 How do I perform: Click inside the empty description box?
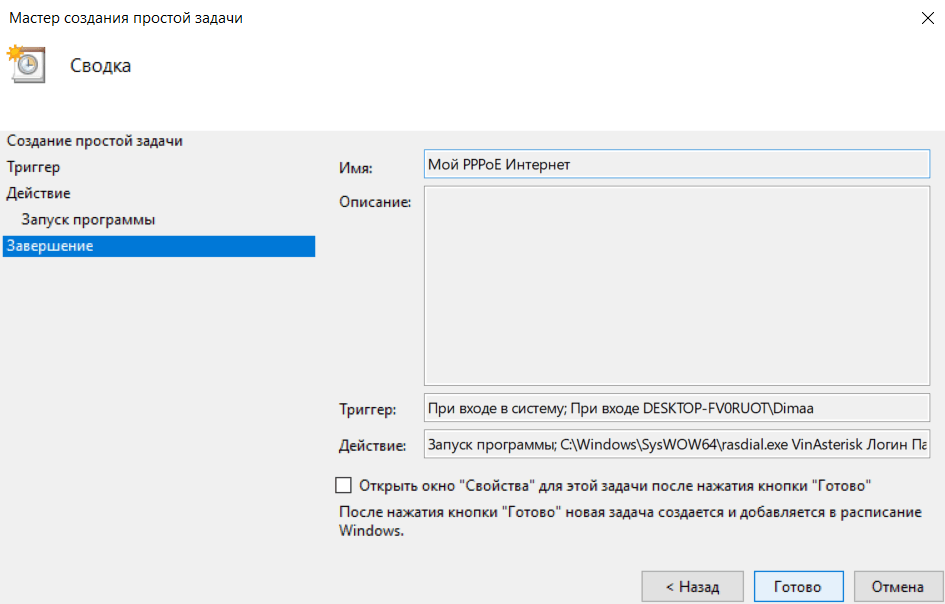click(676, 287)
